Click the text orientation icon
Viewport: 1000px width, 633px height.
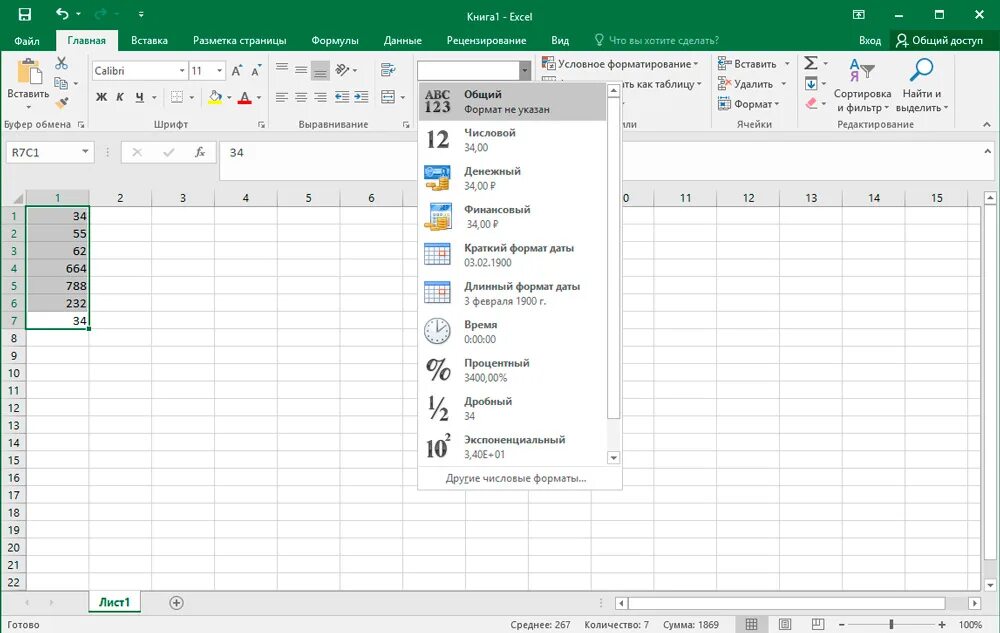(x=342, y=69)
